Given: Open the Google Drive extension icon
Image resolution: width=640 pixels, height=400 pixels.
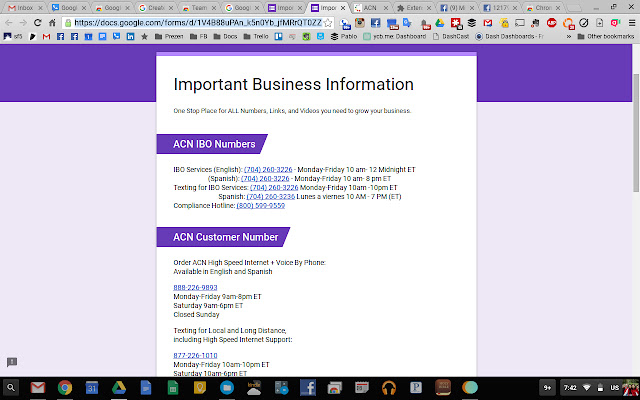Looking at the screenshot, I should pos(440,23).
